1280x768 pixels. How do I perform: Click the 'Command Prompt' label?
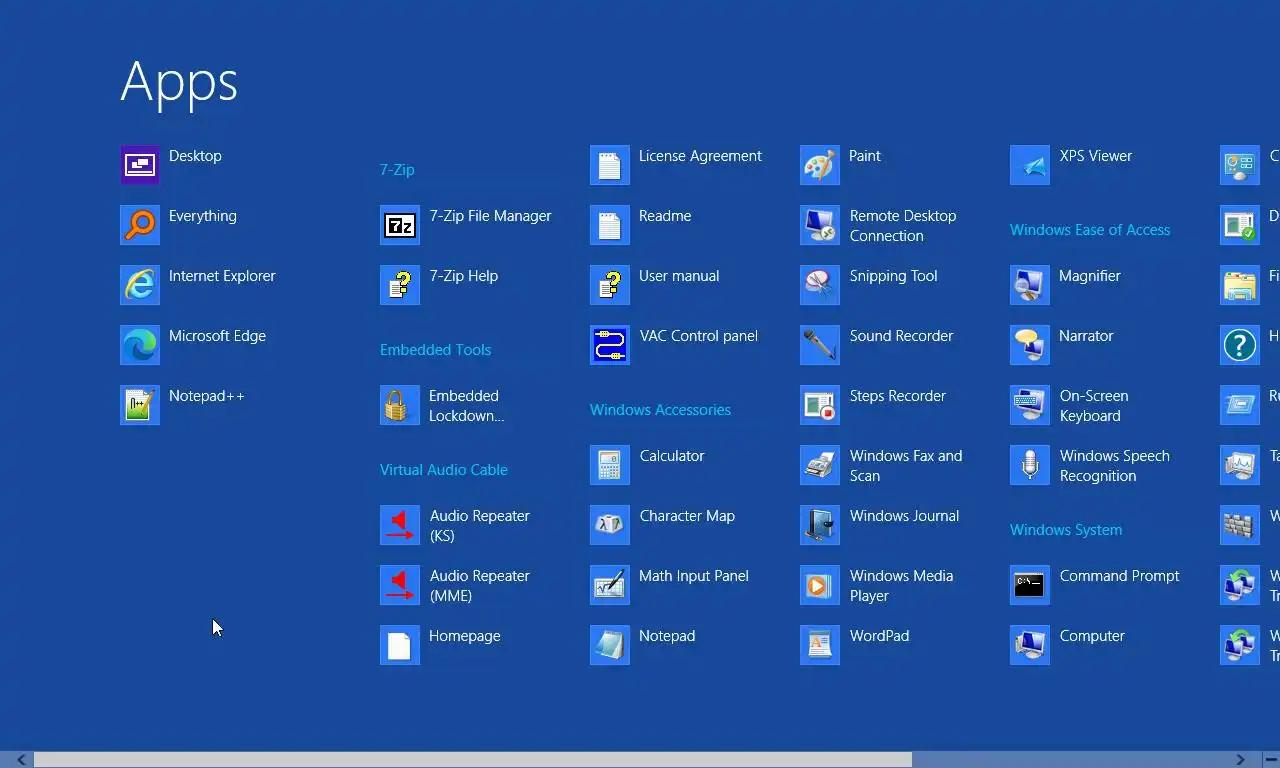(x=1119, y=576)
